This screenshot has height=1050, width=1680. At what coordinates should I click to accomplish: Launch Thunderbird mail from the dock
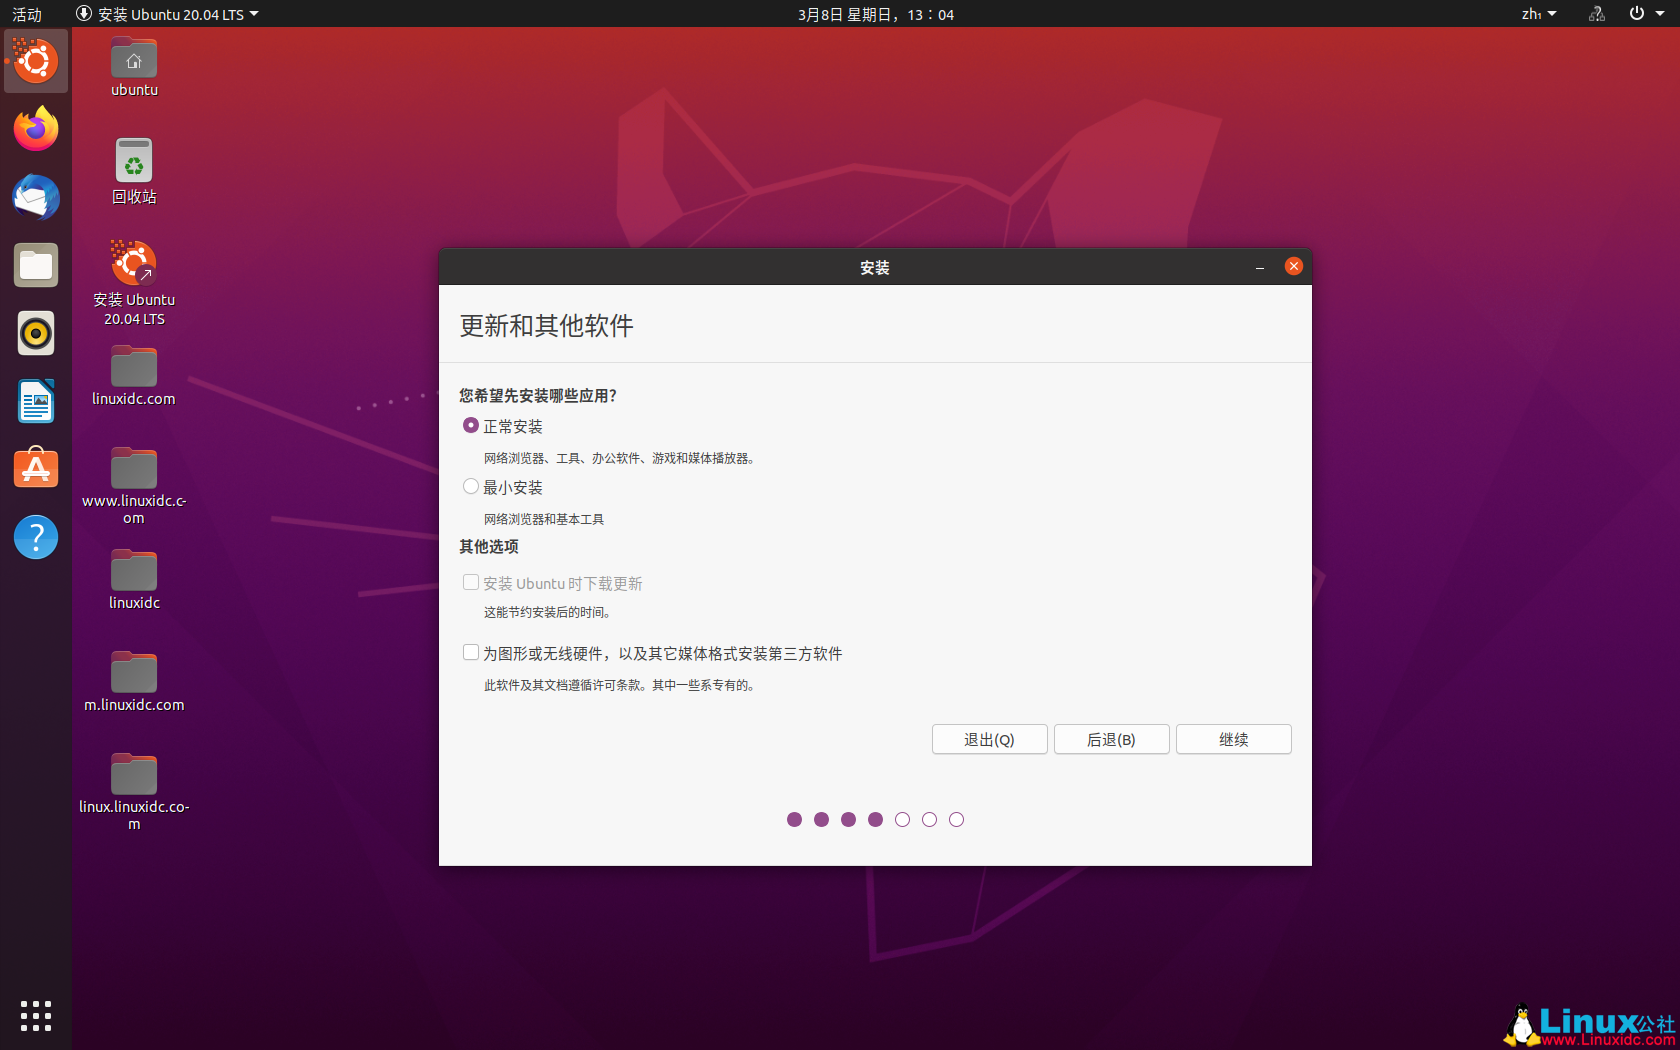[35, 198]
